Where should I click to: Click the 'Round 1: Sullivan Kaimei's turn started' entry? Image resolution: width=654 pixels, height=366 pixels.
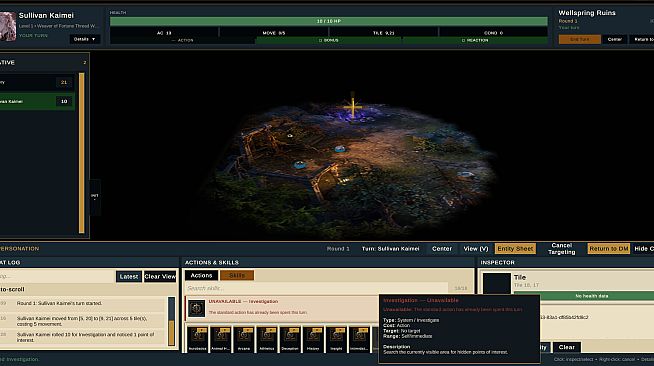[83, 303]
